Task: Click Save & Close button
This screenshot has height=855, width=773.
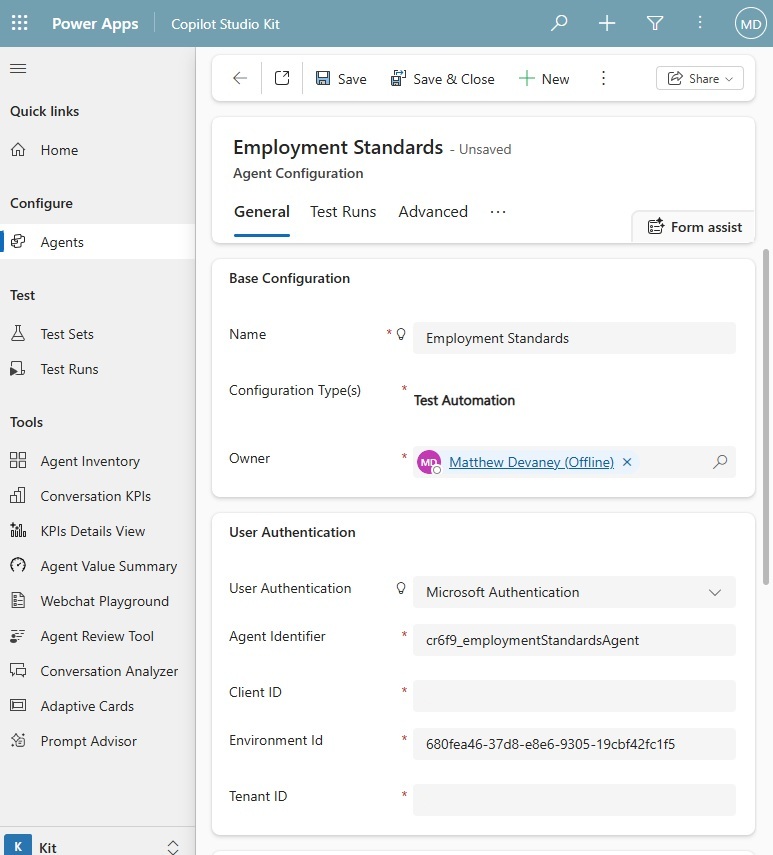Action: (x=442, y=79)
